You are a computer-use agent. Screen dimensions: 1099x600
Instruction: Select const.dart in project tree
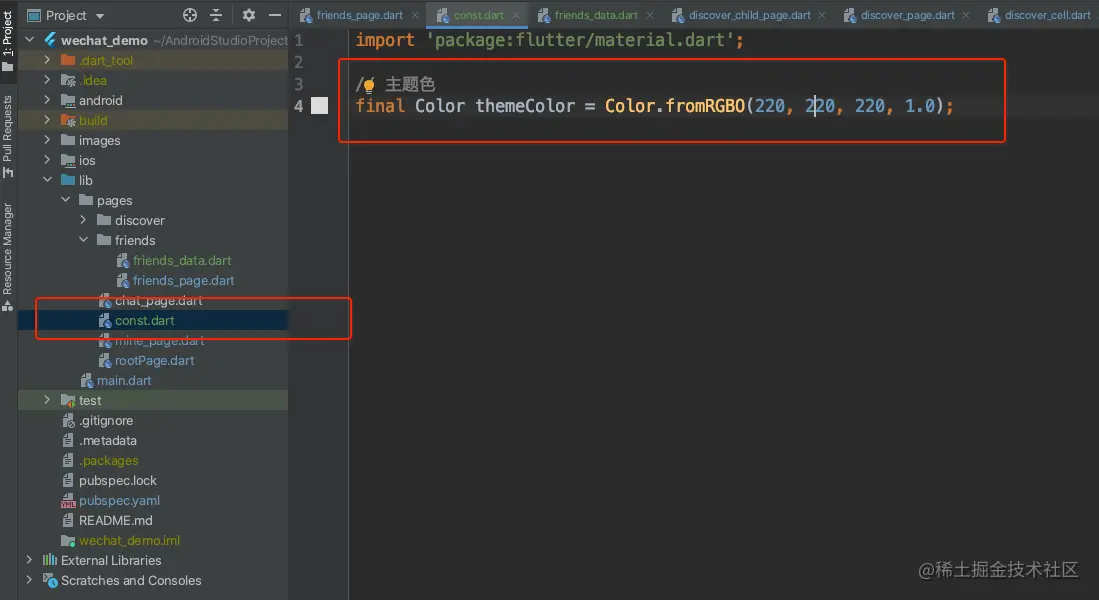click(144, 320)
